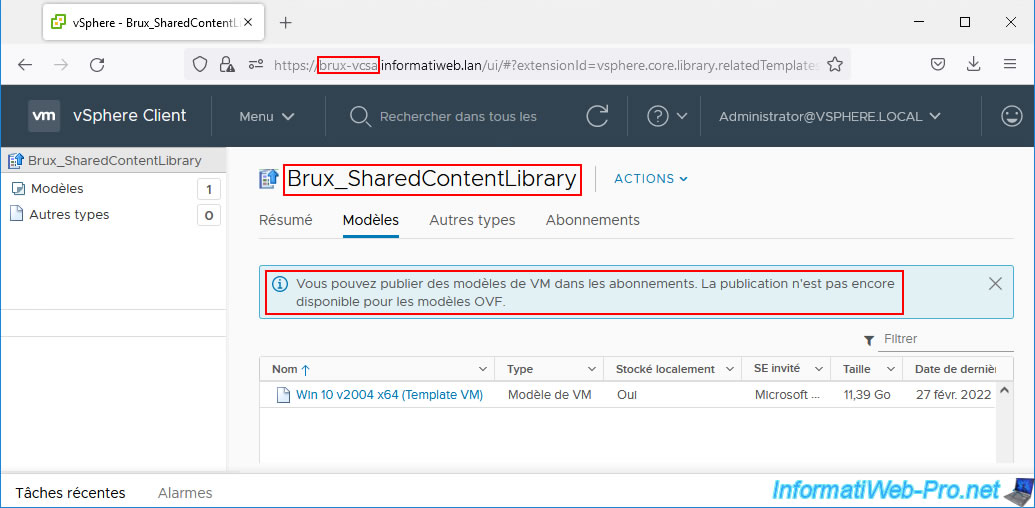Switch to the Autres types tab
Screen dimensions: 1035x508
[x=472, y=220]
